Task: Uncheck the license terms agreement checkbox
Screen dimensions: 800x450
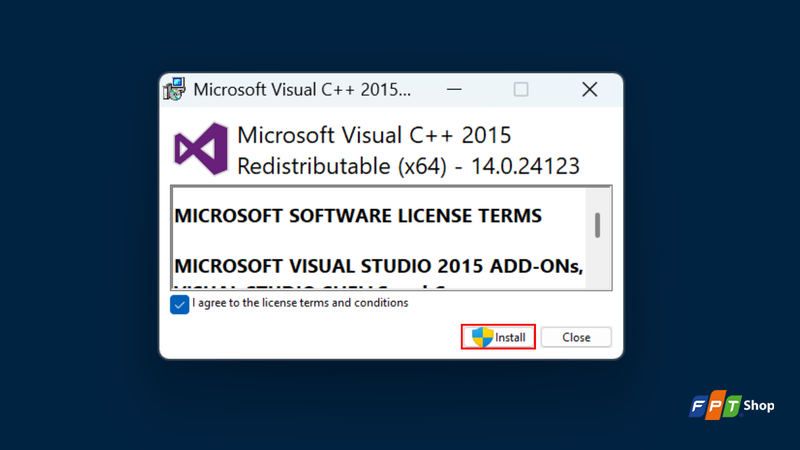Action: coord(180,305)
